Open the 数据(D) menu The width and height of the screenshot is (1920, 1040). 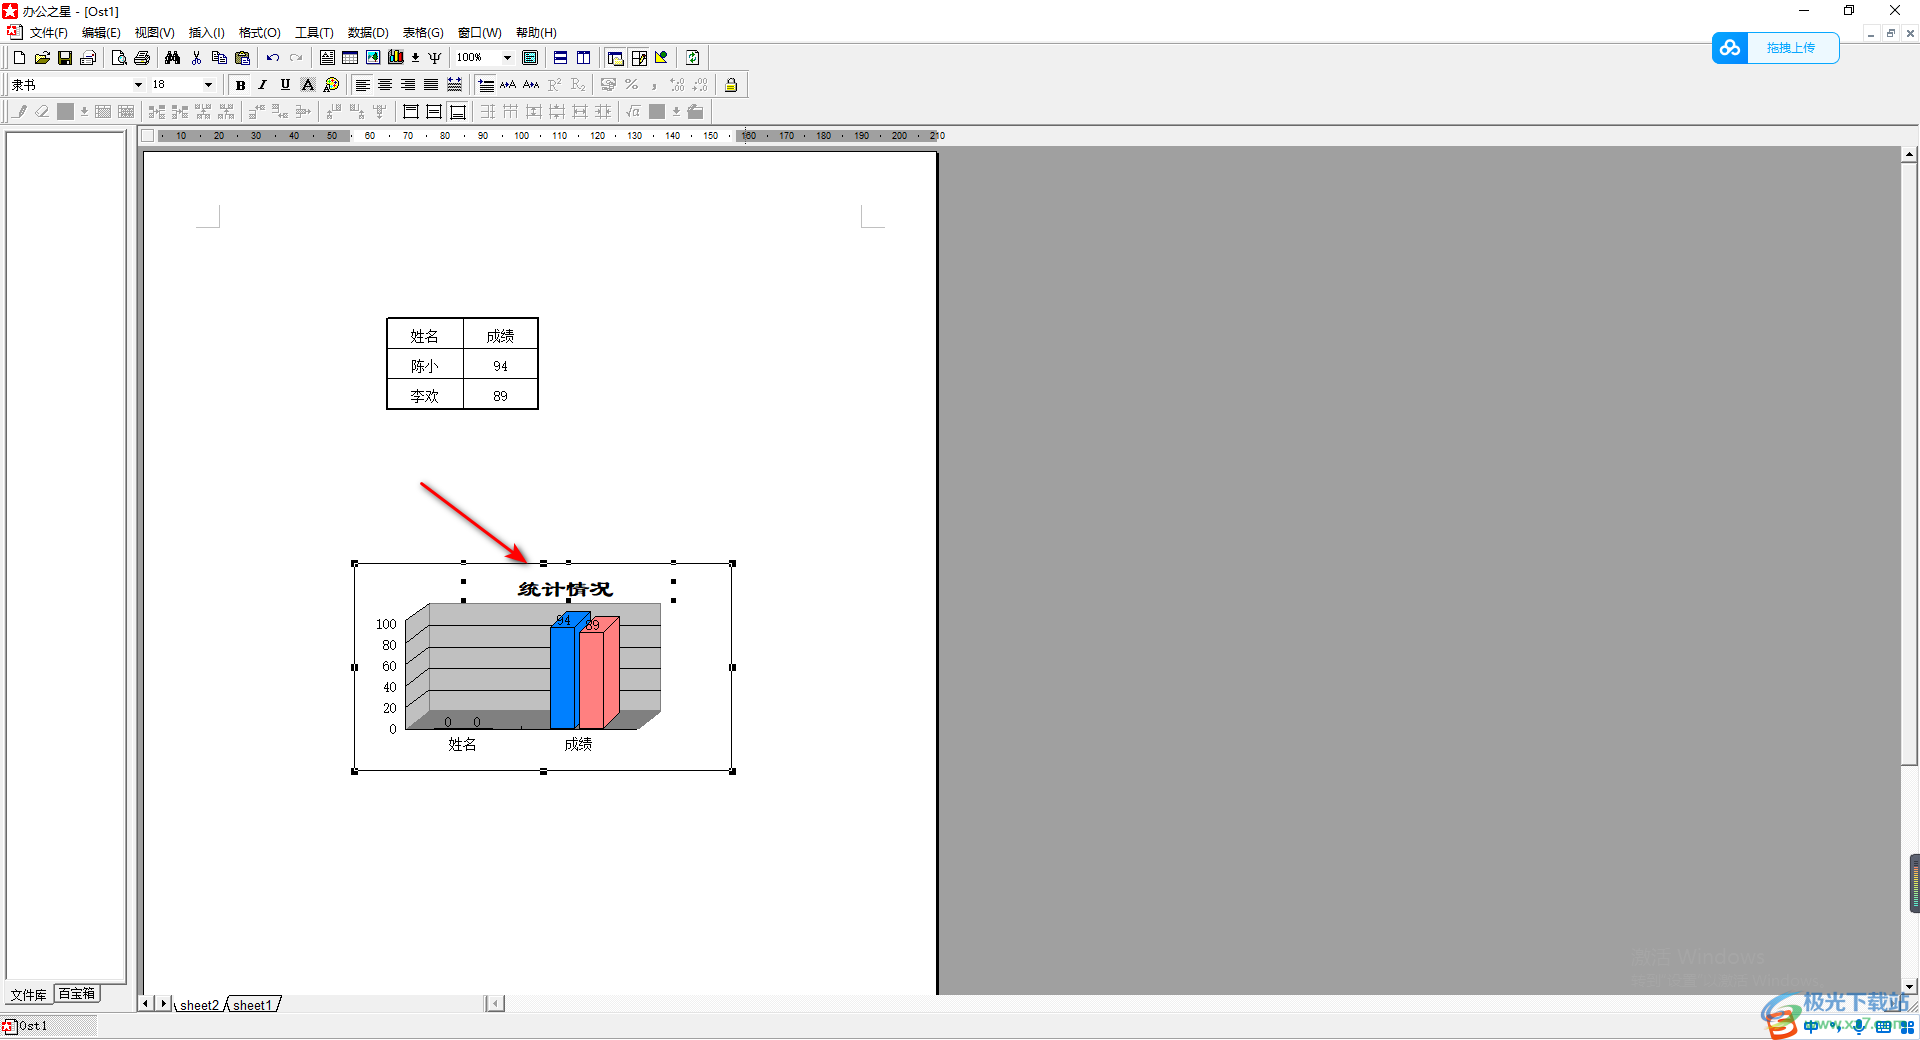click(368, 33)
